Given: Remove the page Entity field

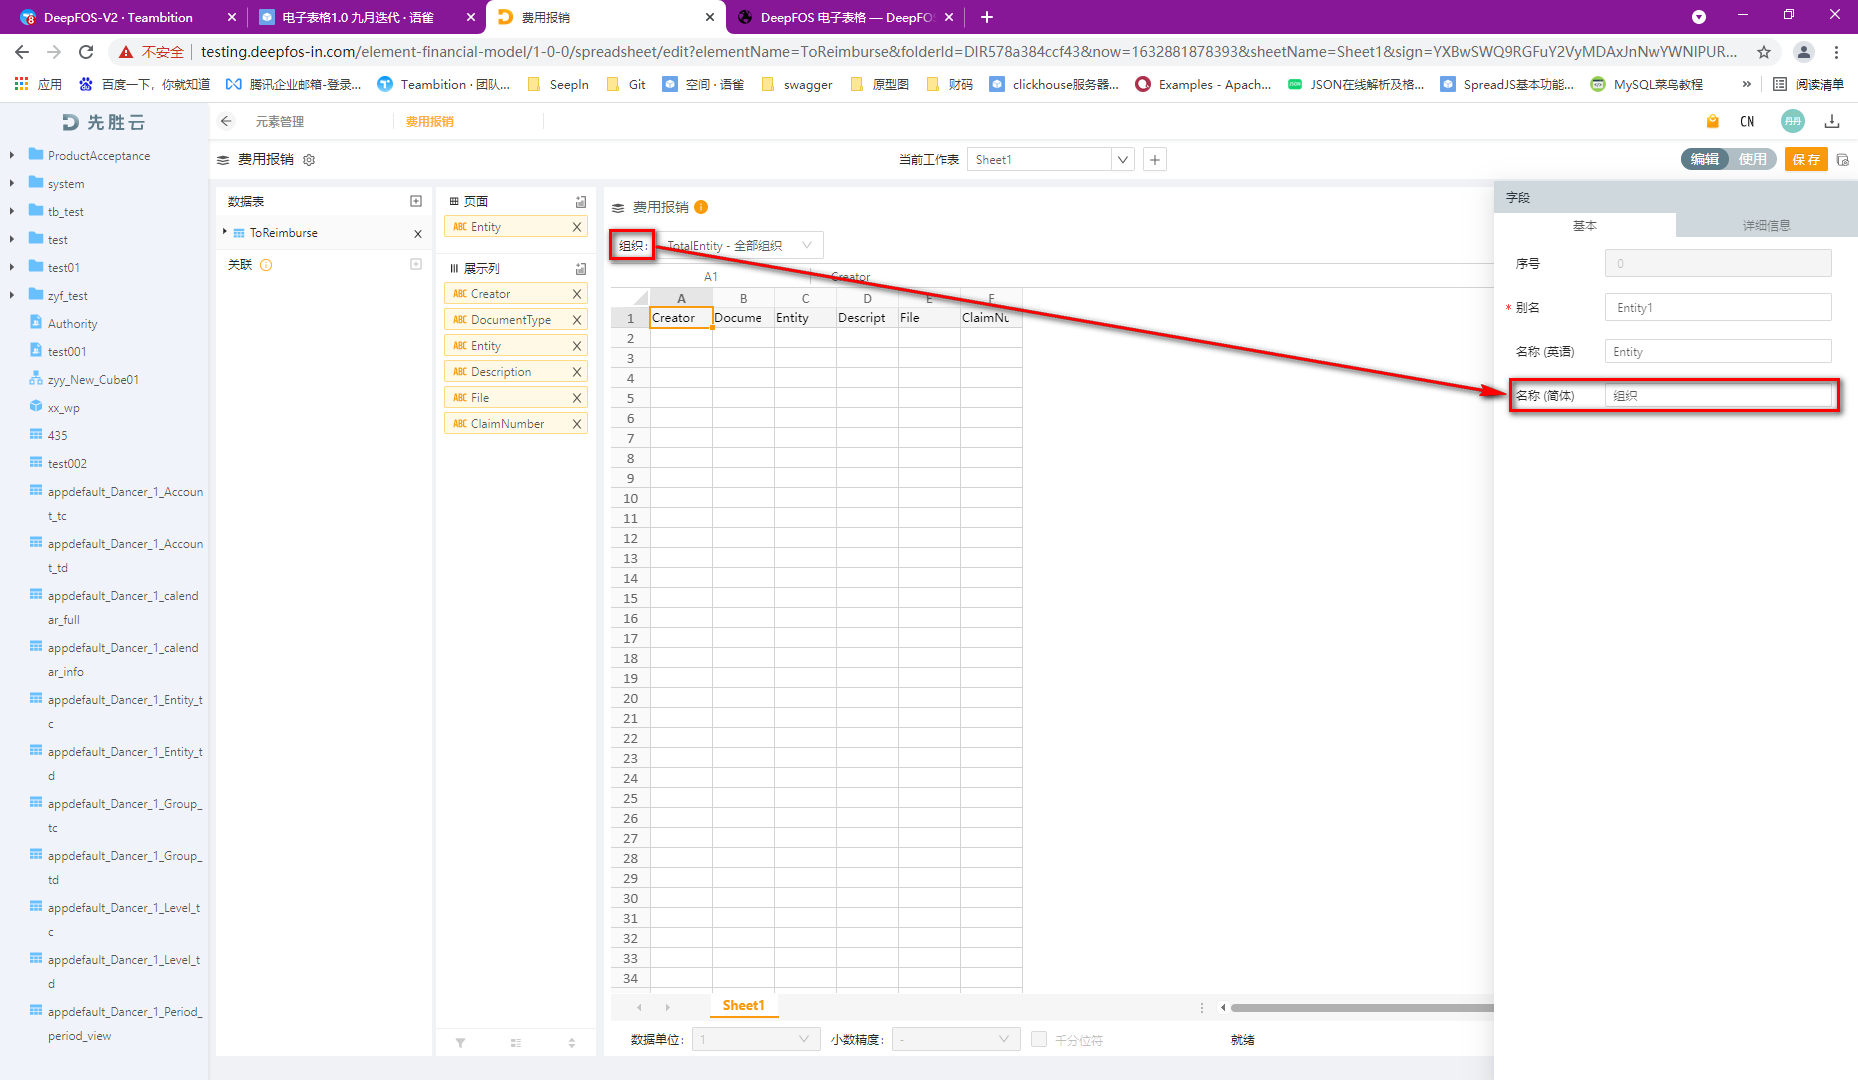Looking at the screenshot, I should click(577, 227).
